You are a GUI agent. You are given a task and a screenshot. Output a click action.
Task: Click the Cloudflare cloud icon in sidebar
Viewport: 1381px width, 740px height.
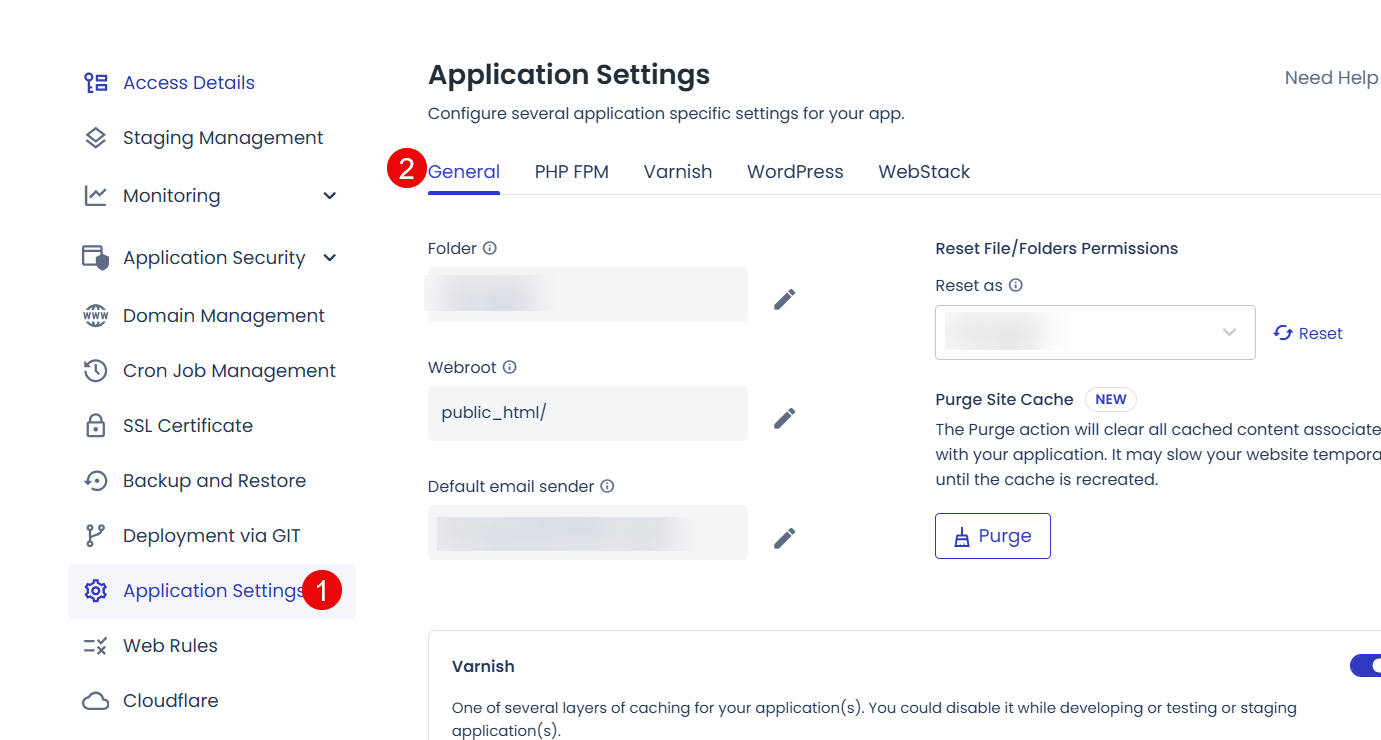coord(95,701)
